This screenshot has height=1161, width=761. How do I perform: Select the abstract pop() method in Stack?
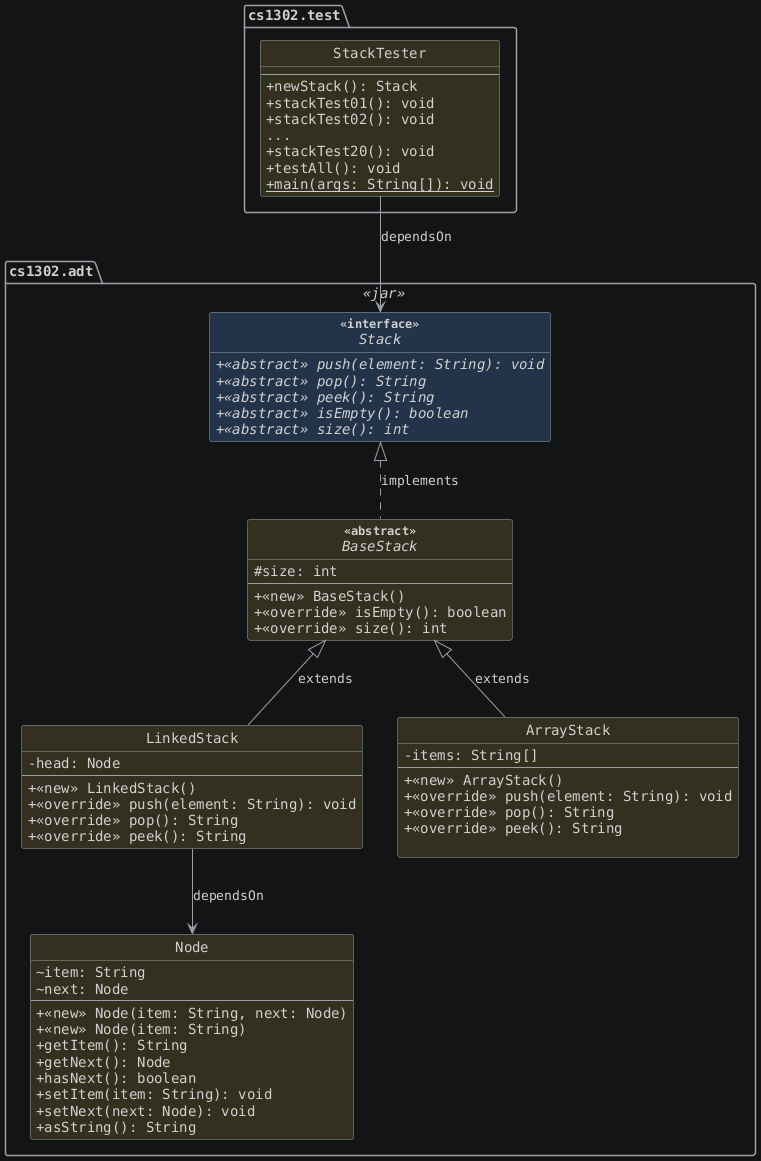click(321, 381)
